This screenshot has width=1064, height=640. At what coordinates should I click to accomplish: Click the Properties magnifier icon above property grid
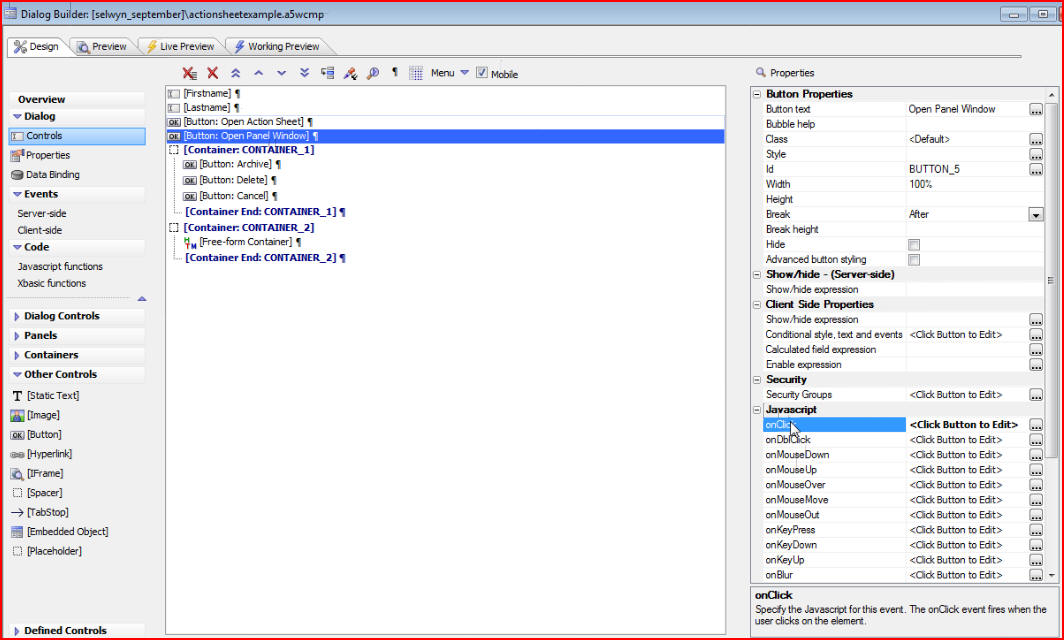(761, 72)
